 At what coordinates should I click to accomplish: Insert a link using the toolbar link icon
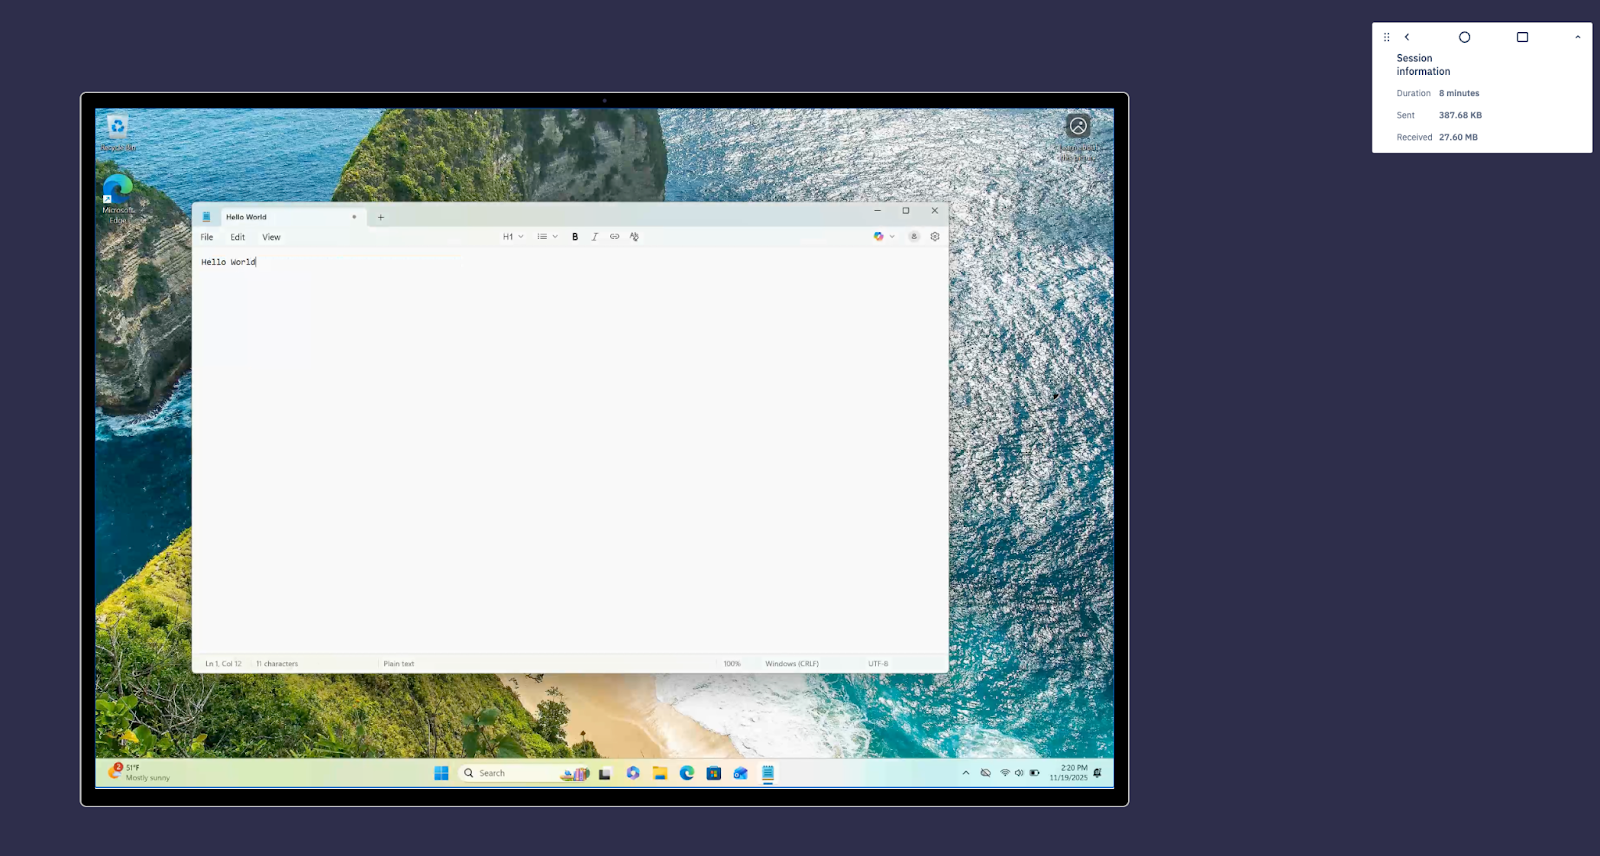point(614,237)
